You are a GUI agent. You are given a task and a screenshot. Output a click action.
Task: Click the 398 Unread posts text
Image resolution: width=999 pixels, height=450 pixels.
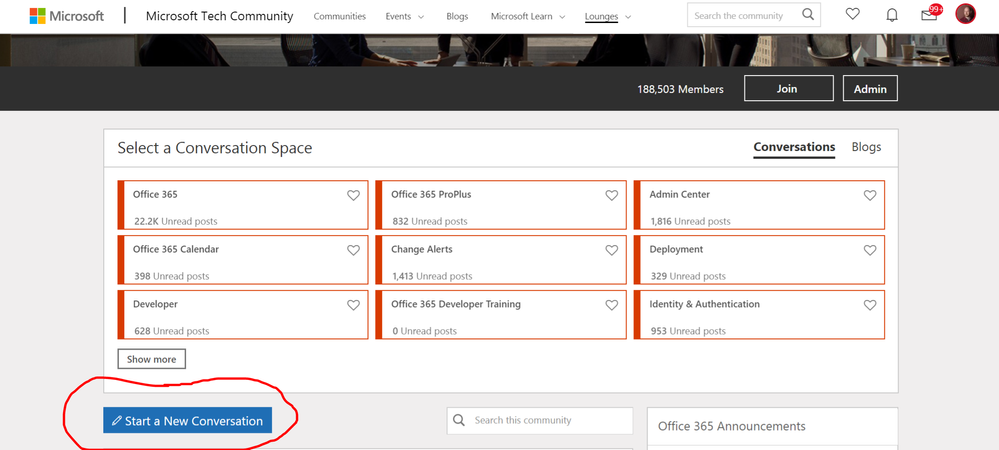(x=171, y=277)
